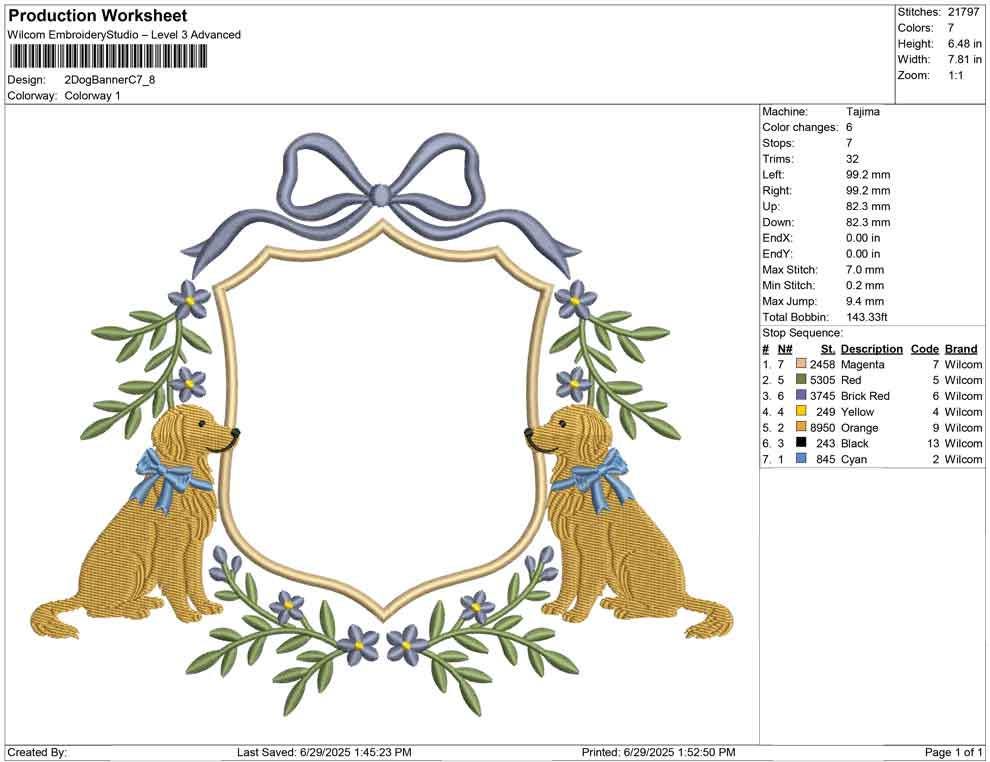Viewport: 990px width, 762px height.
Task: Select the Colorway 1 label
Action: pos(91,97)
